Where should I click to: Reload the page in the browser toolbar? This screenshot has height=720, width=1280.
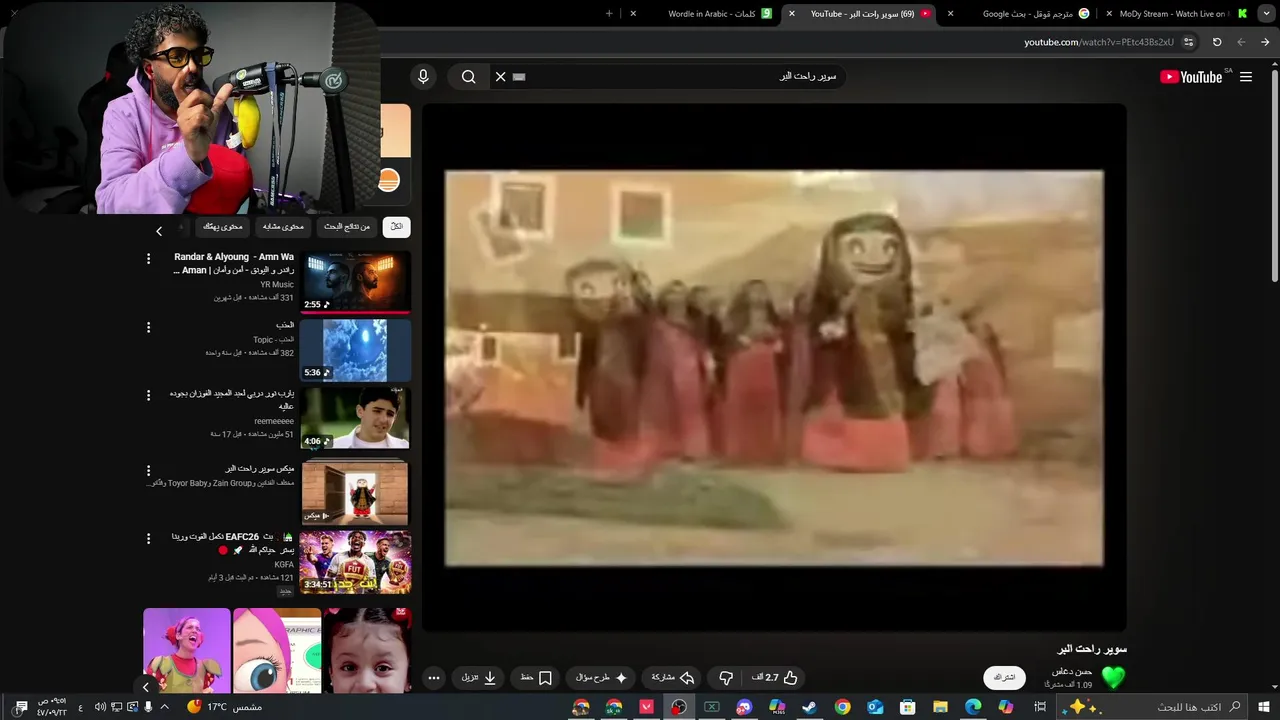[x=1217, y=42]
